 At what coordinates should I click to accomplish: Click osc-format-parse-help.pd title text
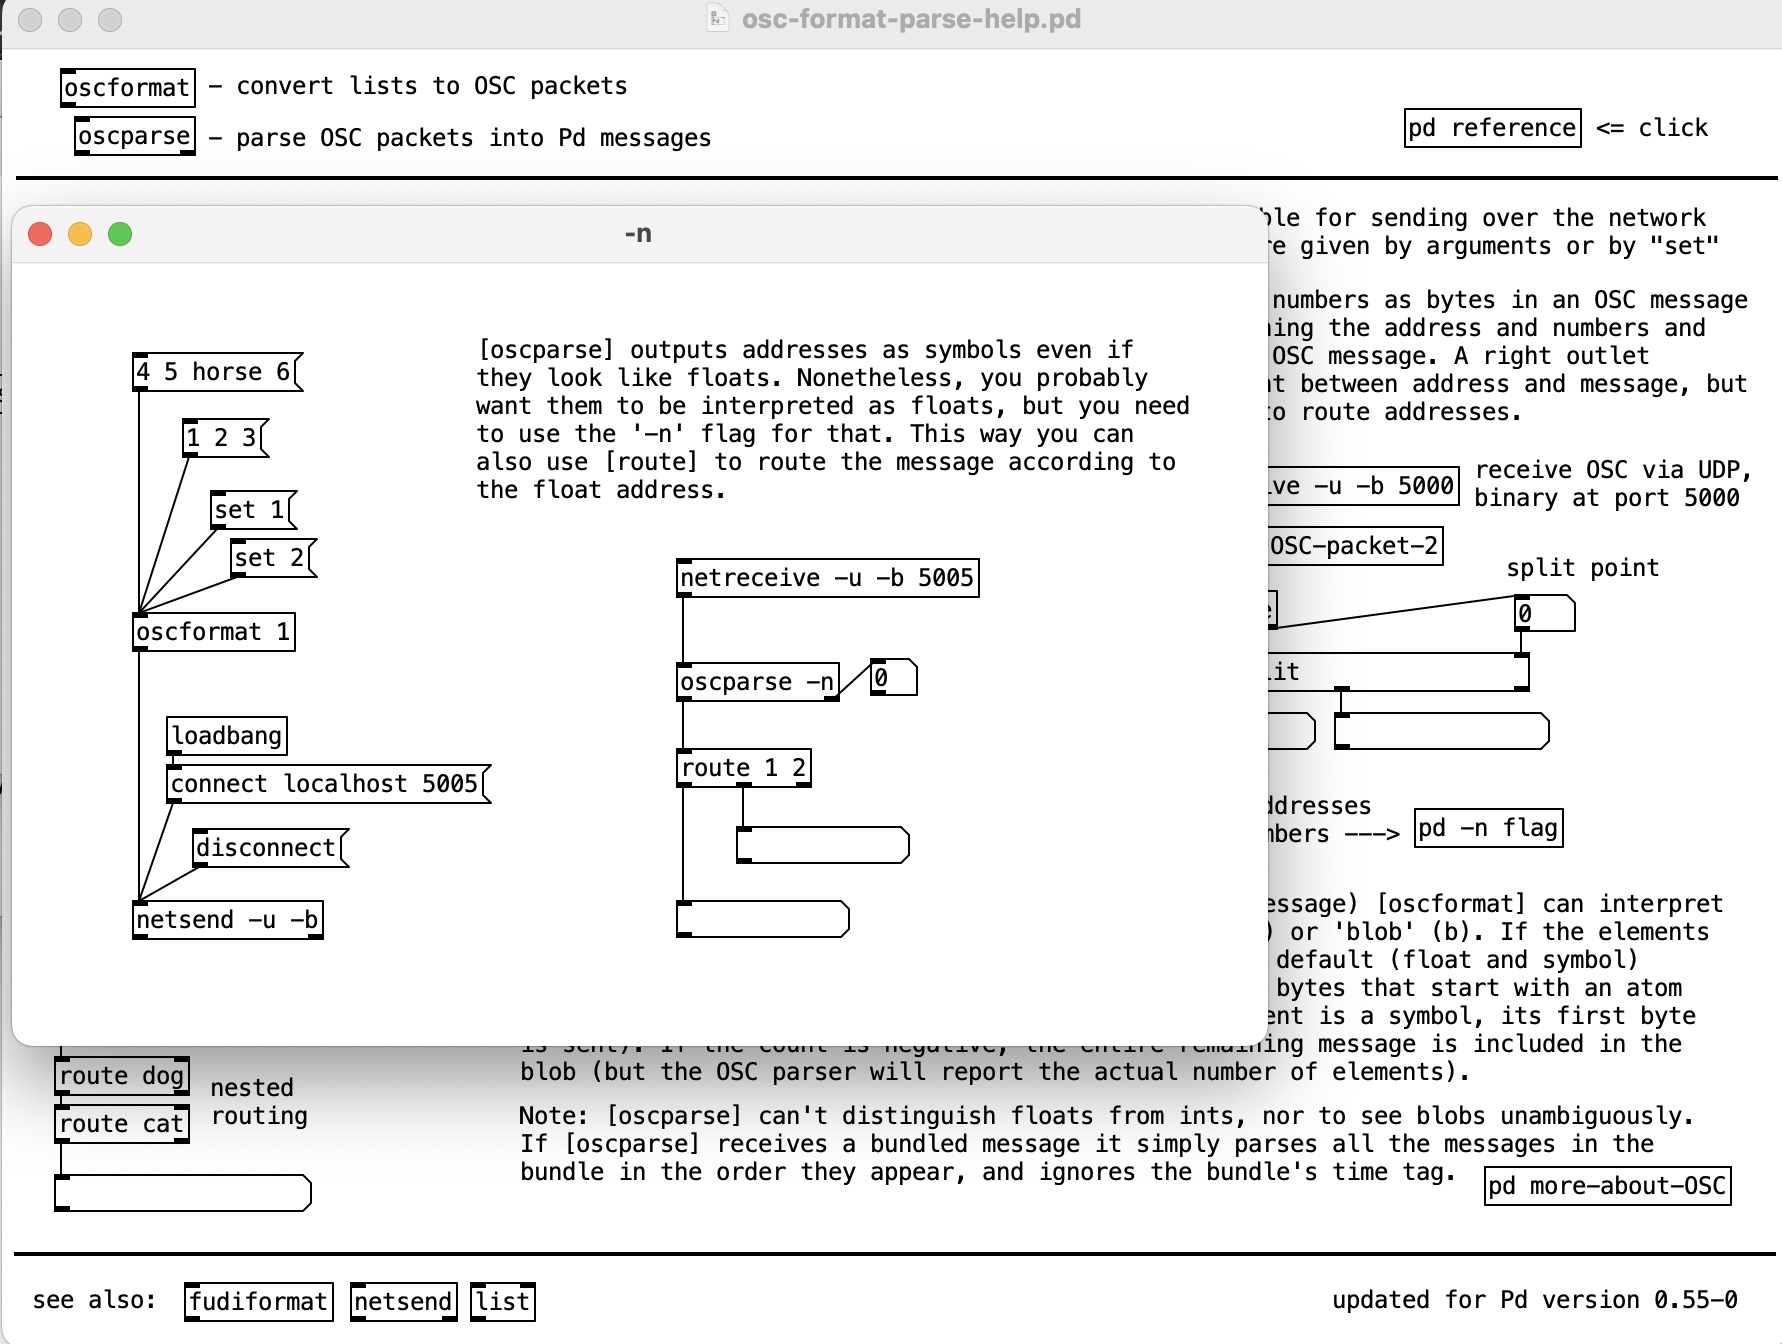click(x=911, y=19)
